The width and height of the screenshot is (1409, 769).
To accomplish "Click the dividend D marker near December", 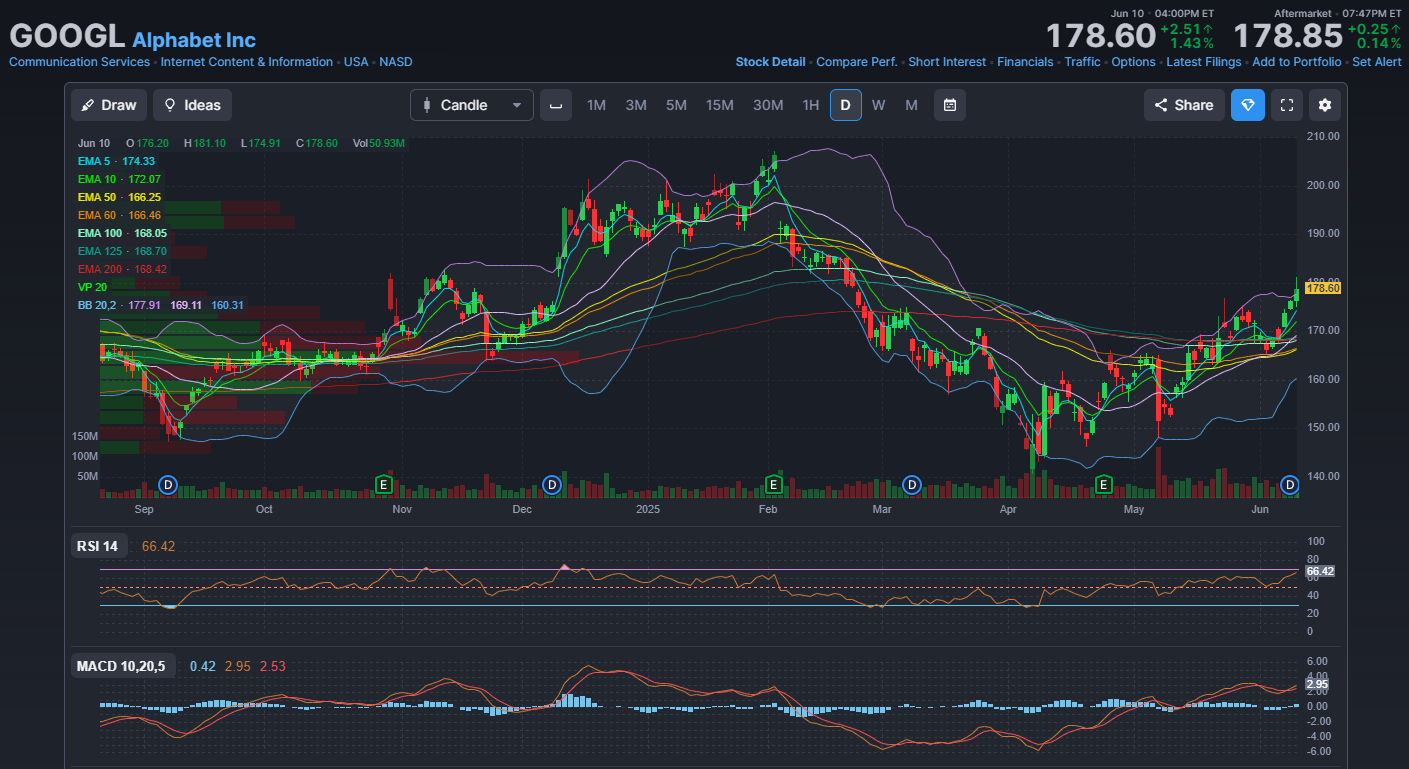I will click(x=551, y=485).
